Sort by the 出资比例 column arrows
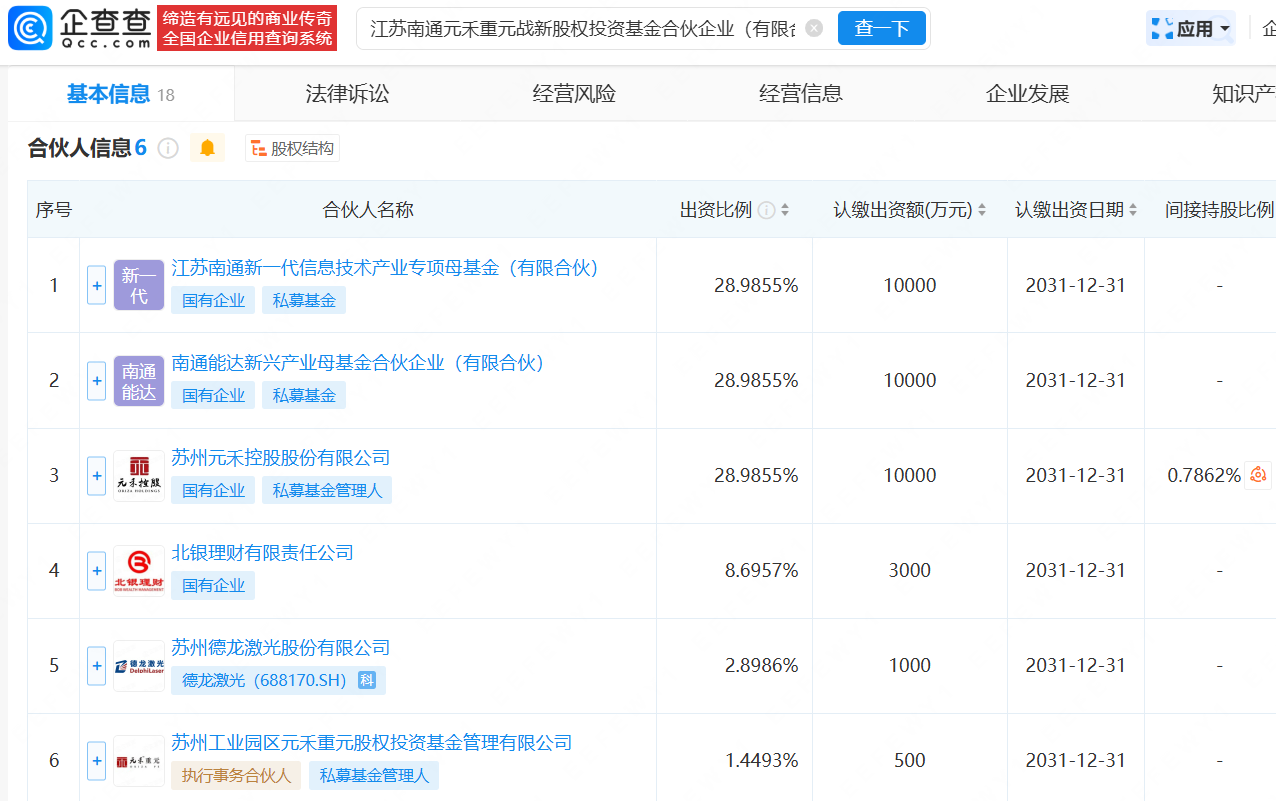 pos(785,210)
